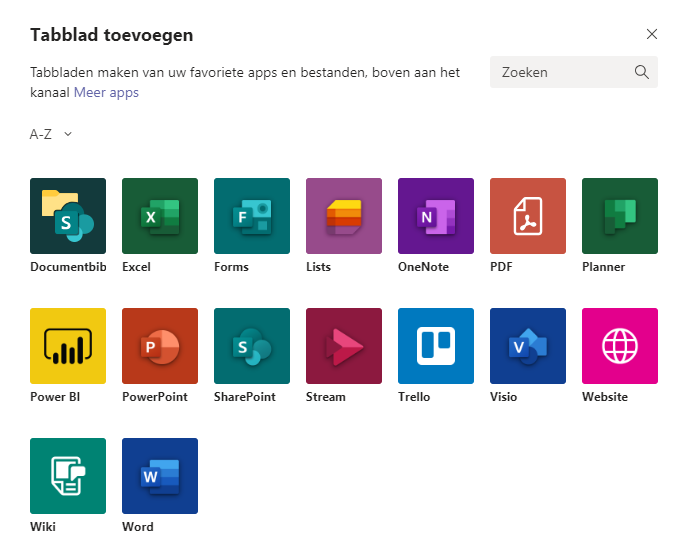Click the Wiki label text
This screenshot has width=684, height=549.
(43, 527)
